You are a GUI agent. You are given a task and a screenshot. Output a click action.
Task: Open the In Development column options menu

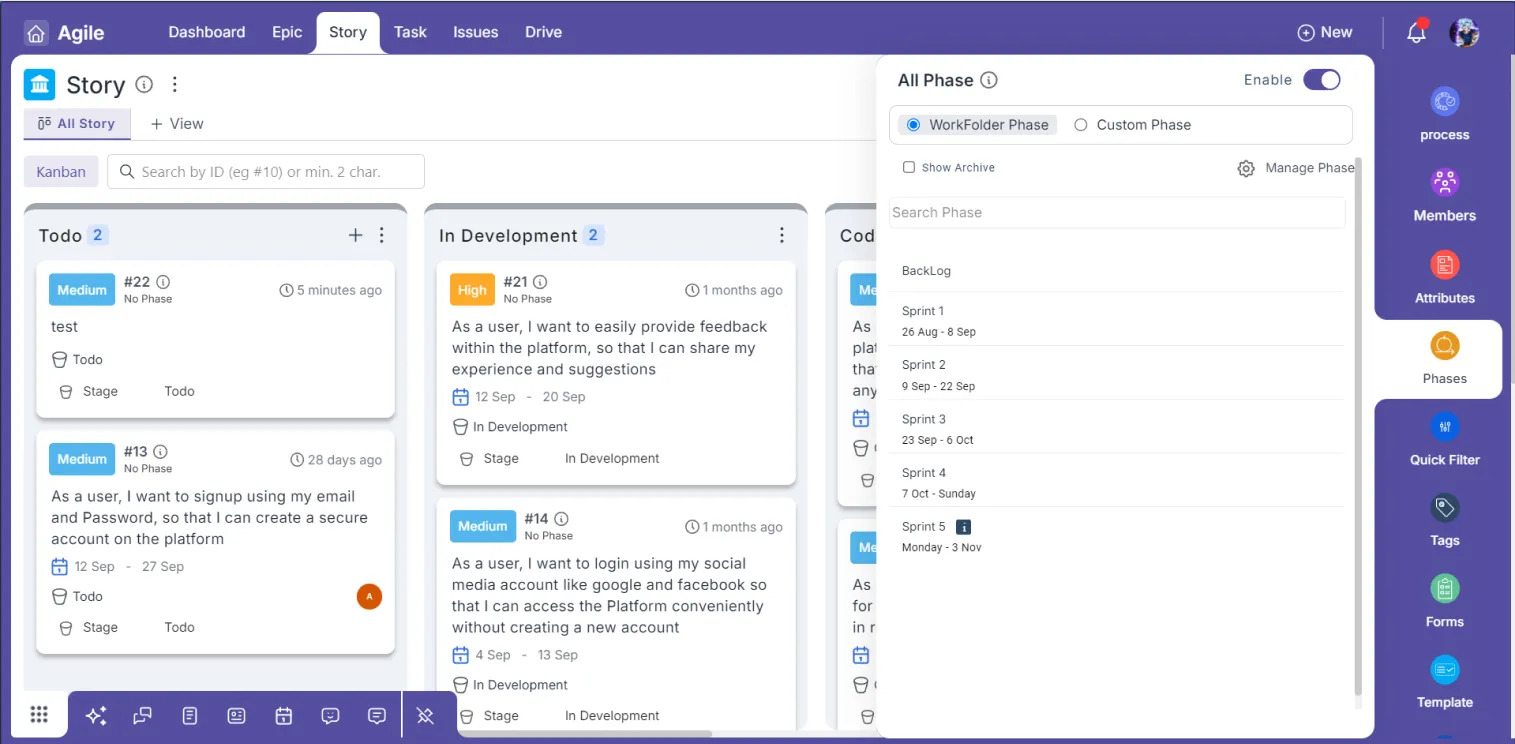click(782, 235)
